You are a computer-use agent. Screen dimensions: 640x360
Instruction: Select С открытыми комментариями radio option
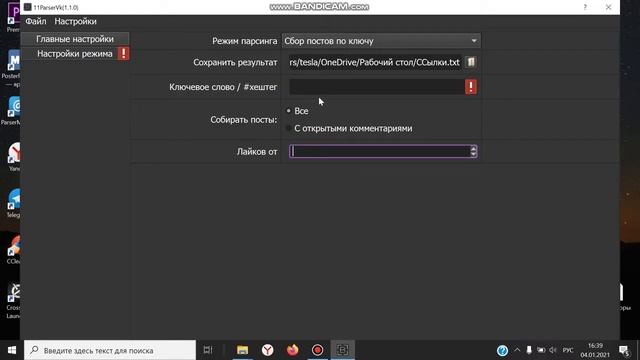[x=349, y=128]
